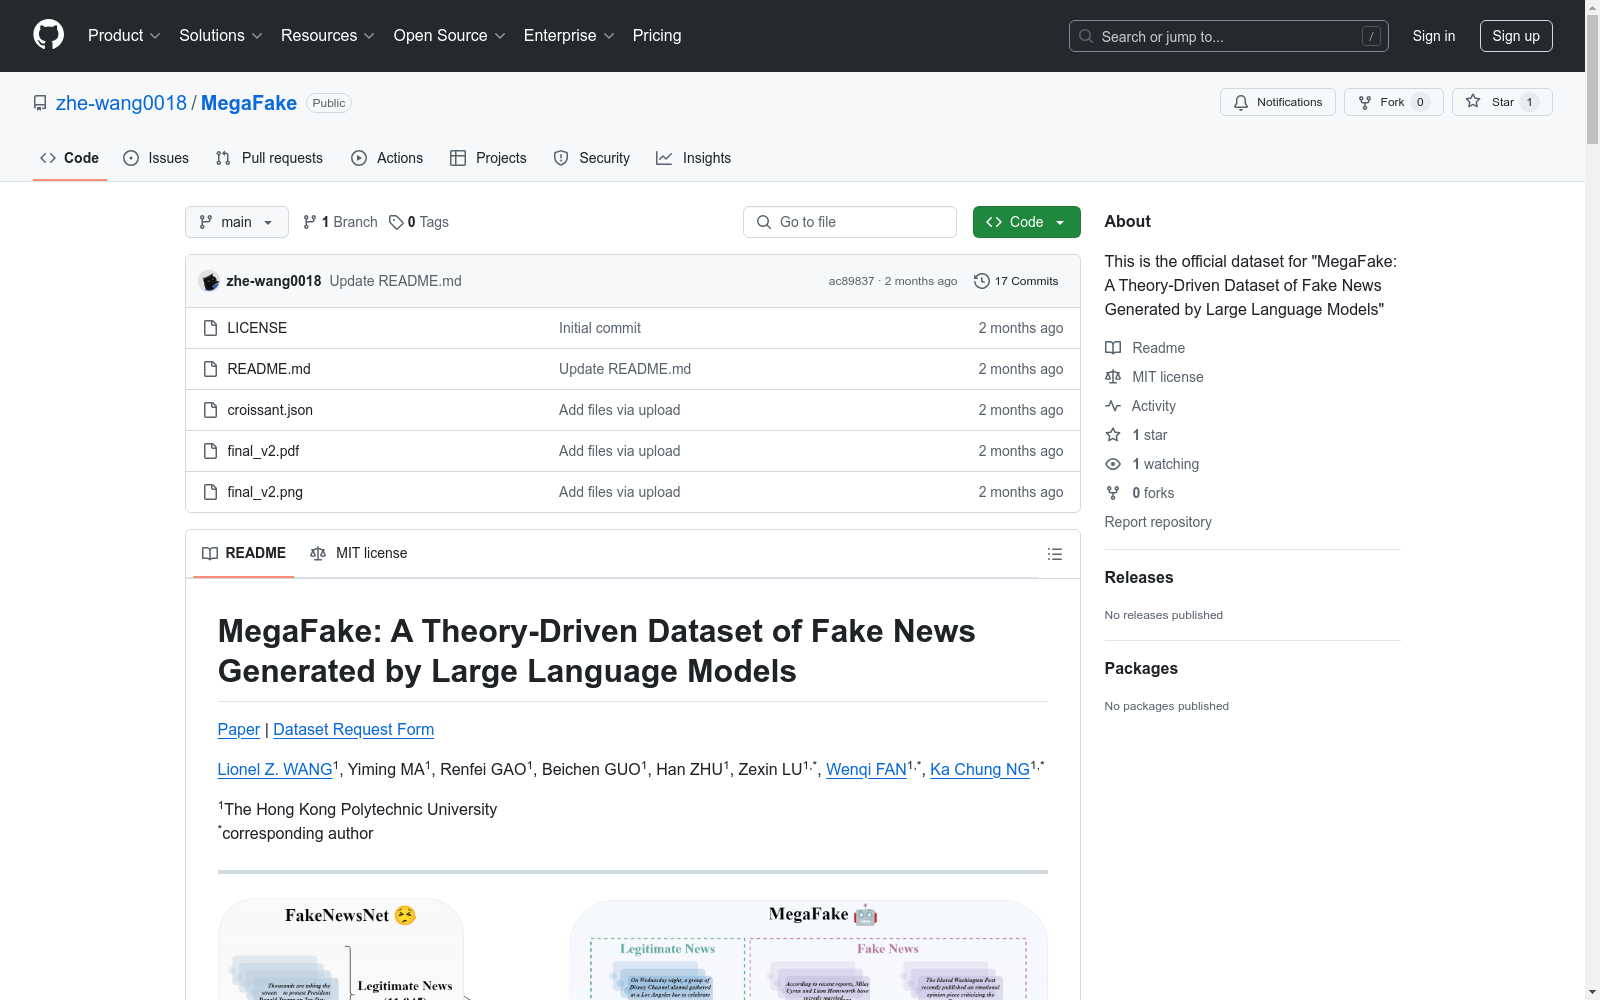Open the Projects tab
The height and width of the screenshot is (1000, 1600).
488,158
